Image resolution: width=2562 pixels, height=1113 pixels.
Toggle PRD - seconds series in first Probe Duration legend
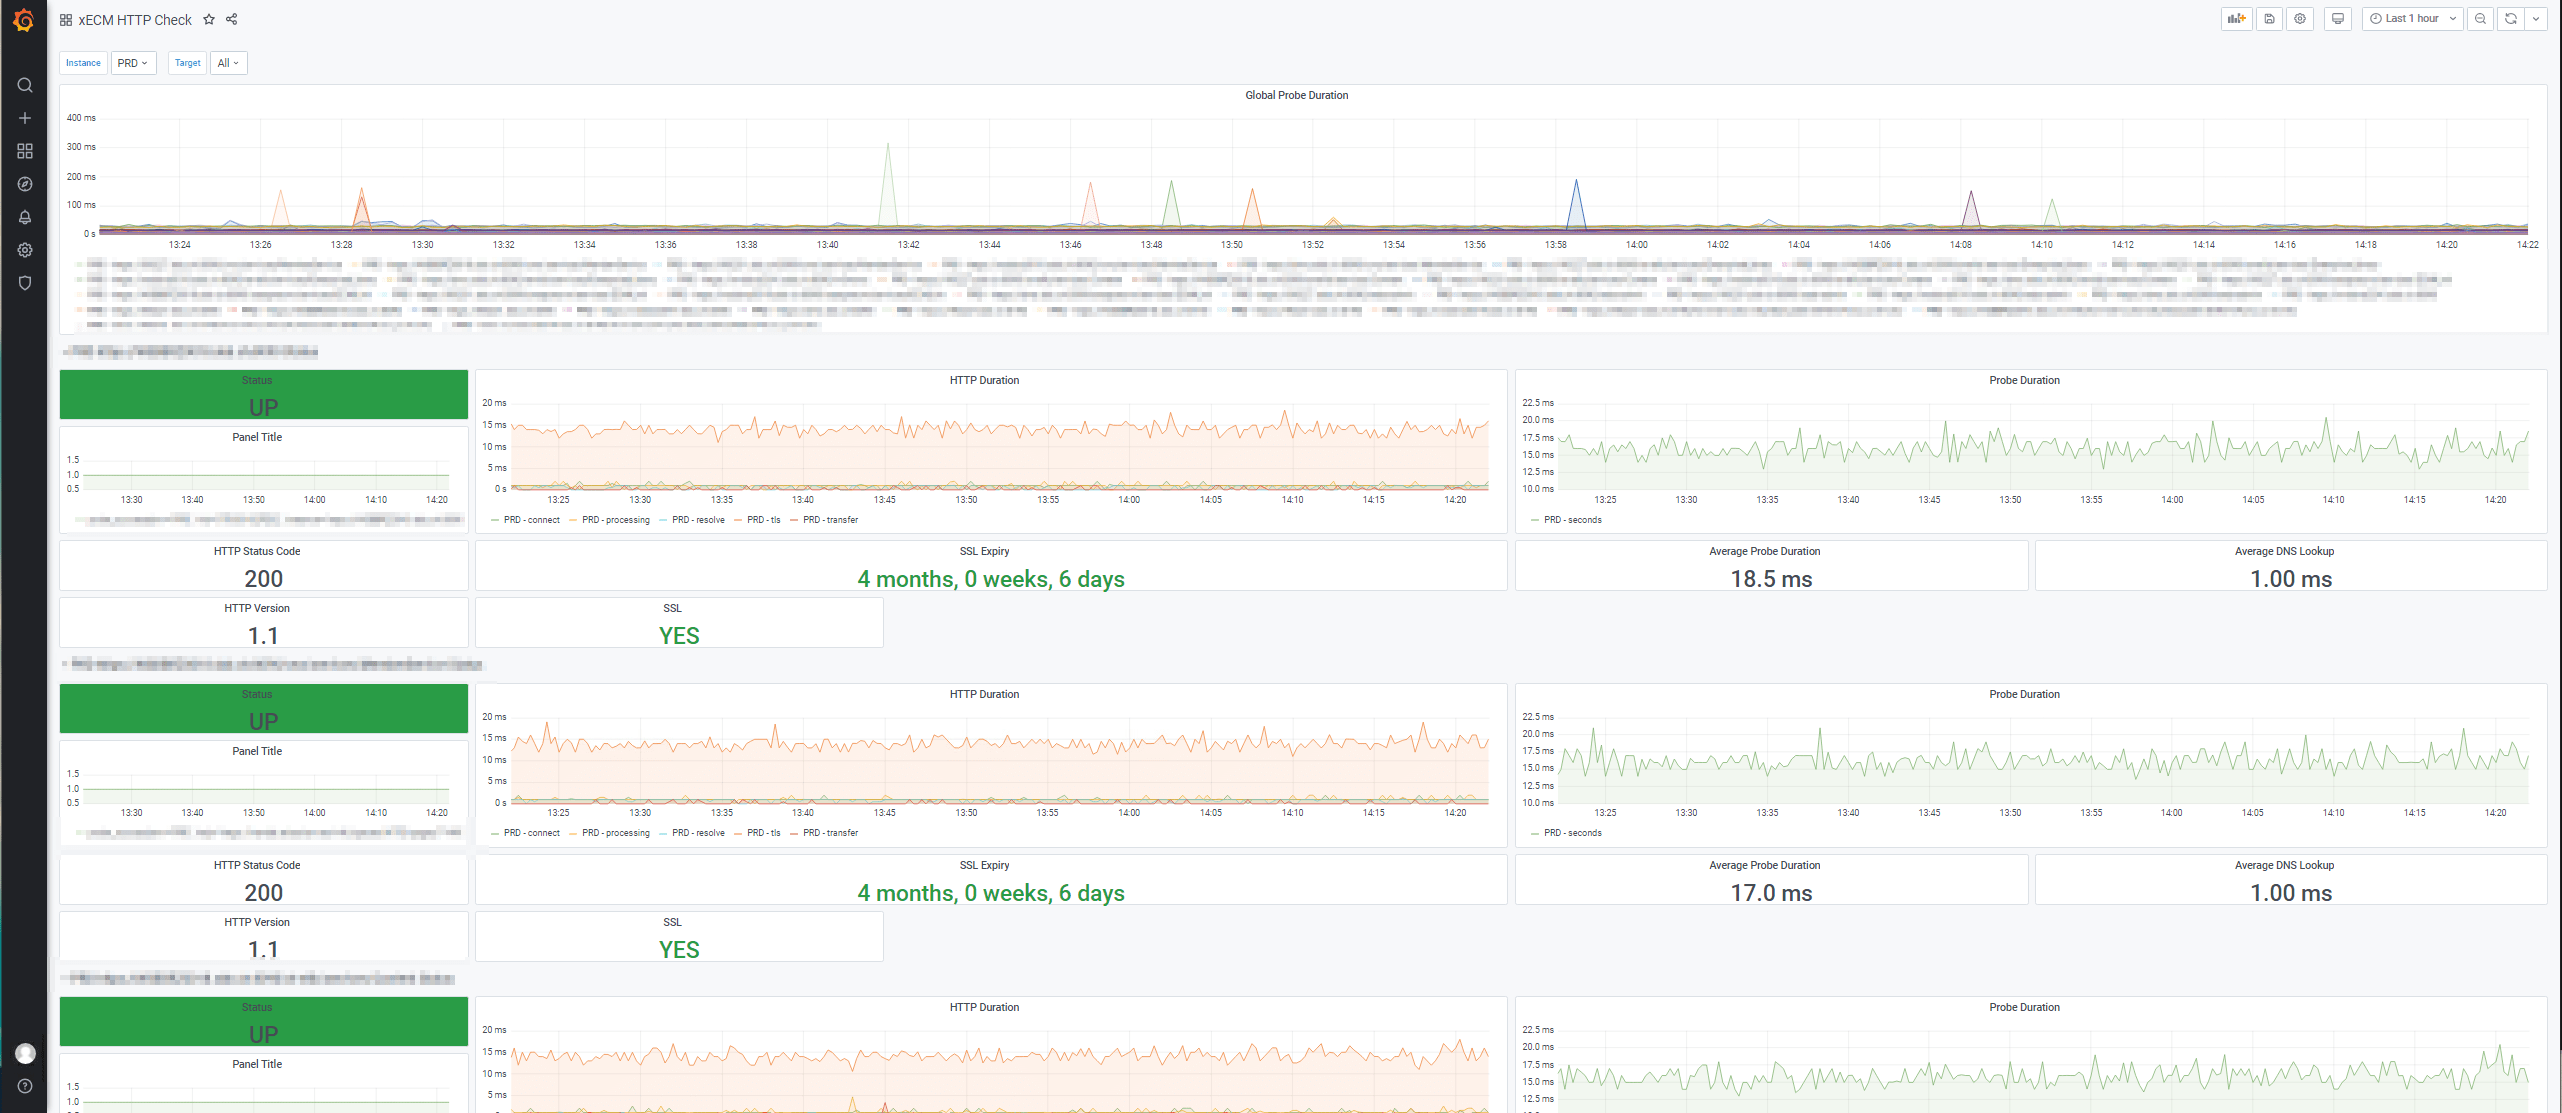(1572, 520)
